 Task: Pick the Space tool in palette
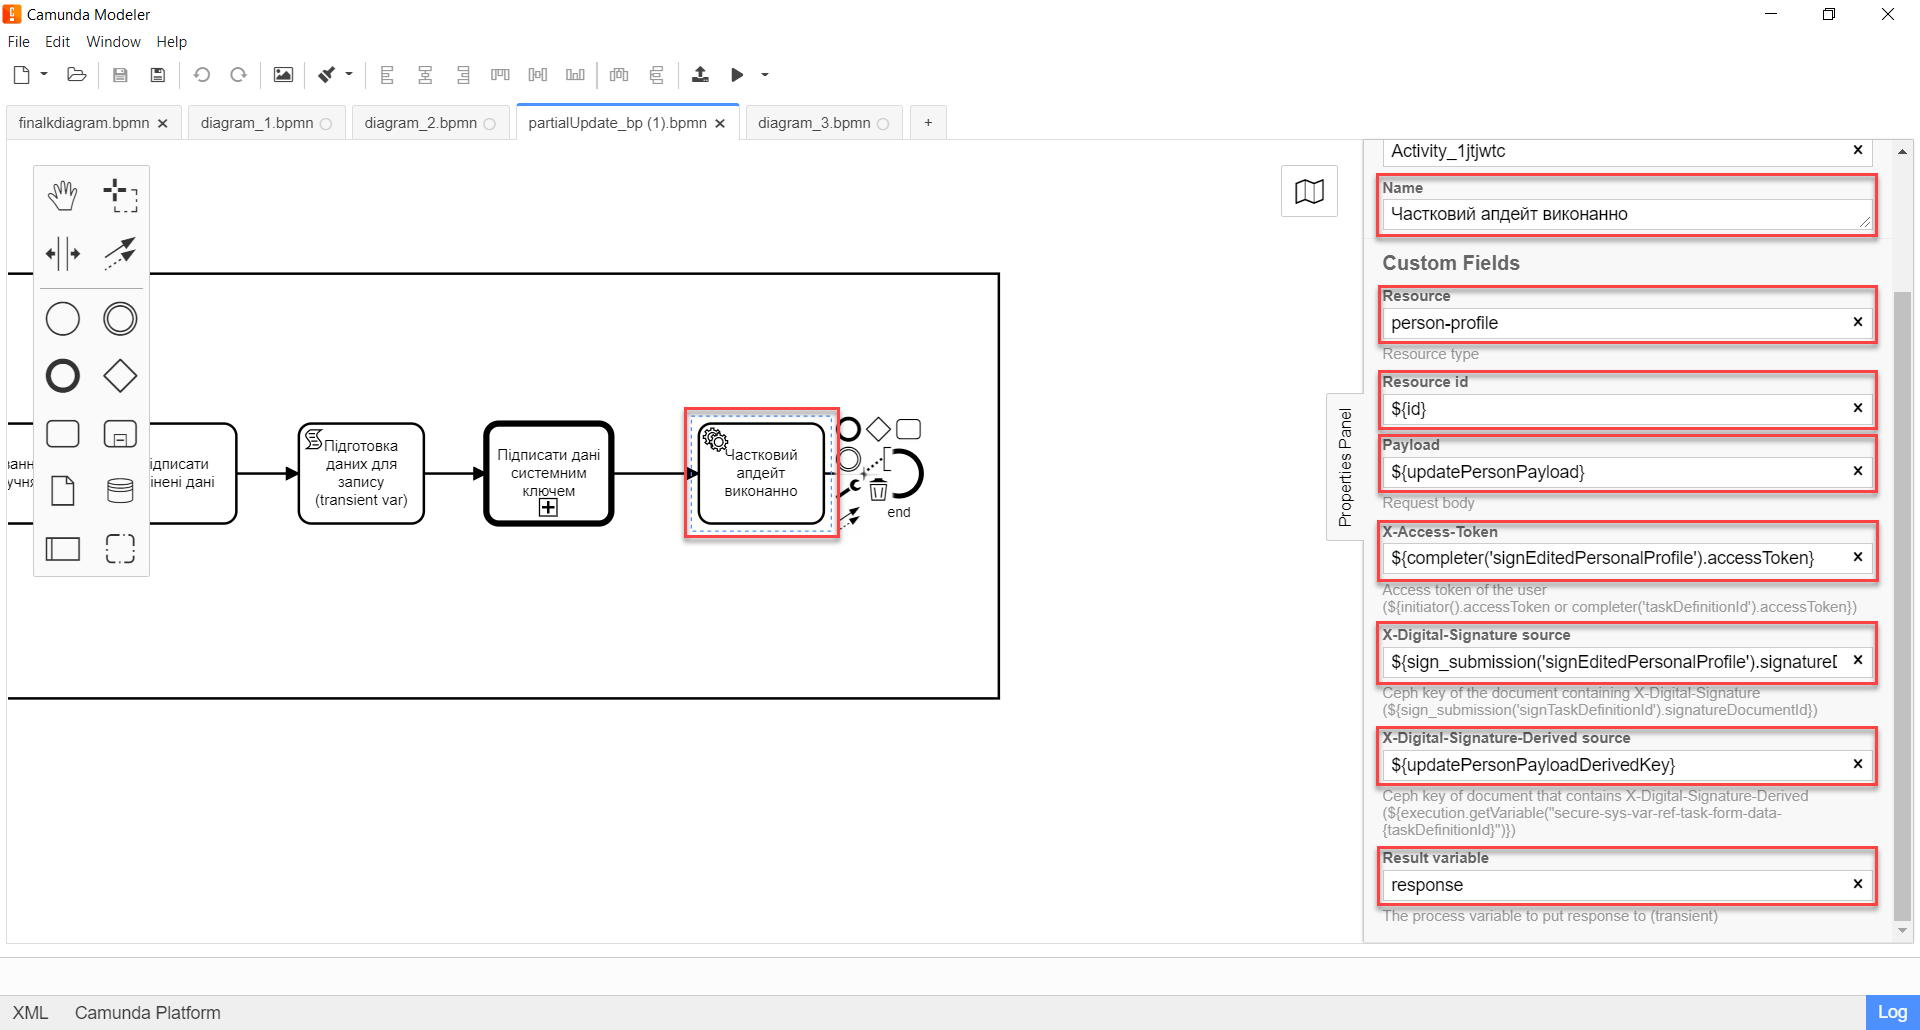click(62, 254)
